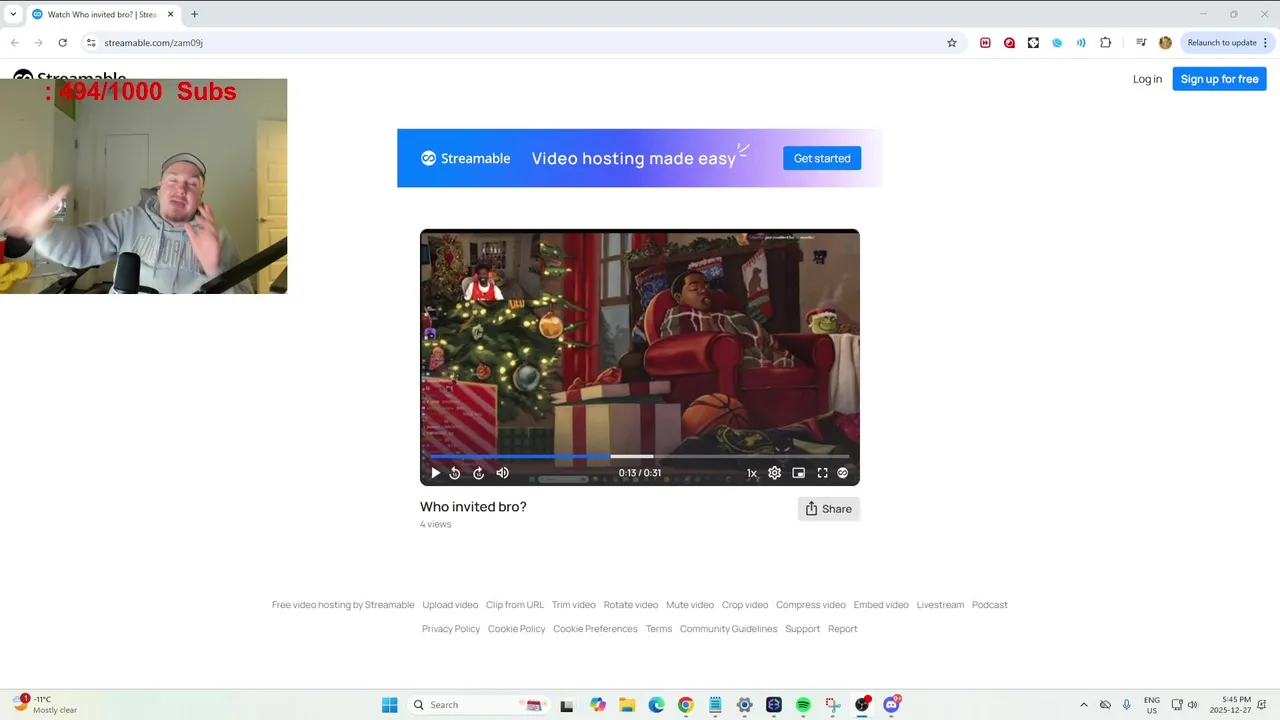Viewport: 1280px width, 720px height.
Task: Click Get started in banner
Action: click(x=822, y=158)
